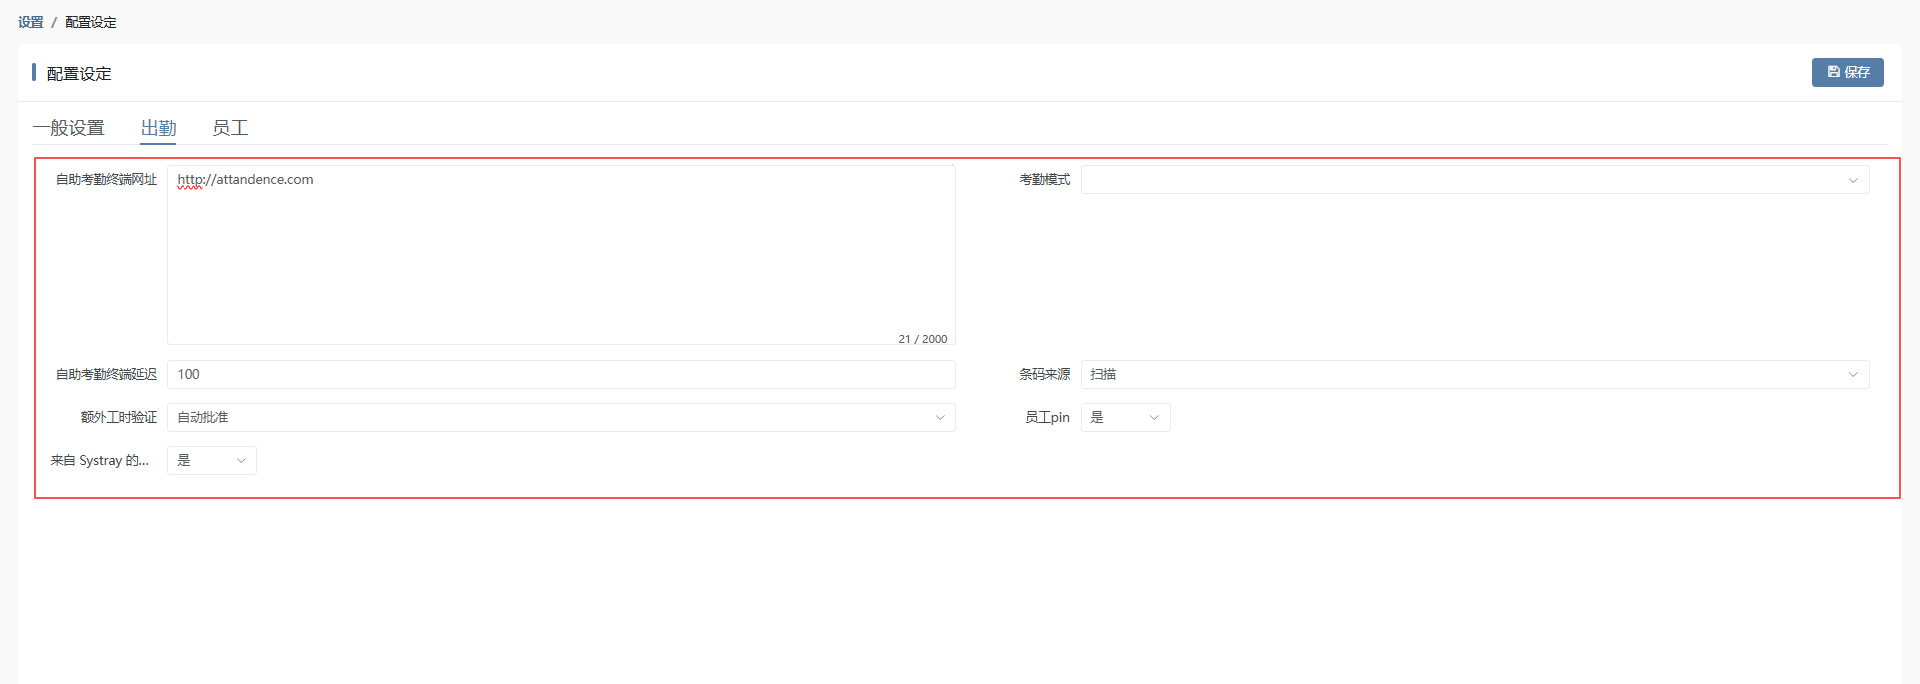Switch to the 一般设置 tab
The width and height of the screenshot is (1920, 684).
click(x=68, y=128)
